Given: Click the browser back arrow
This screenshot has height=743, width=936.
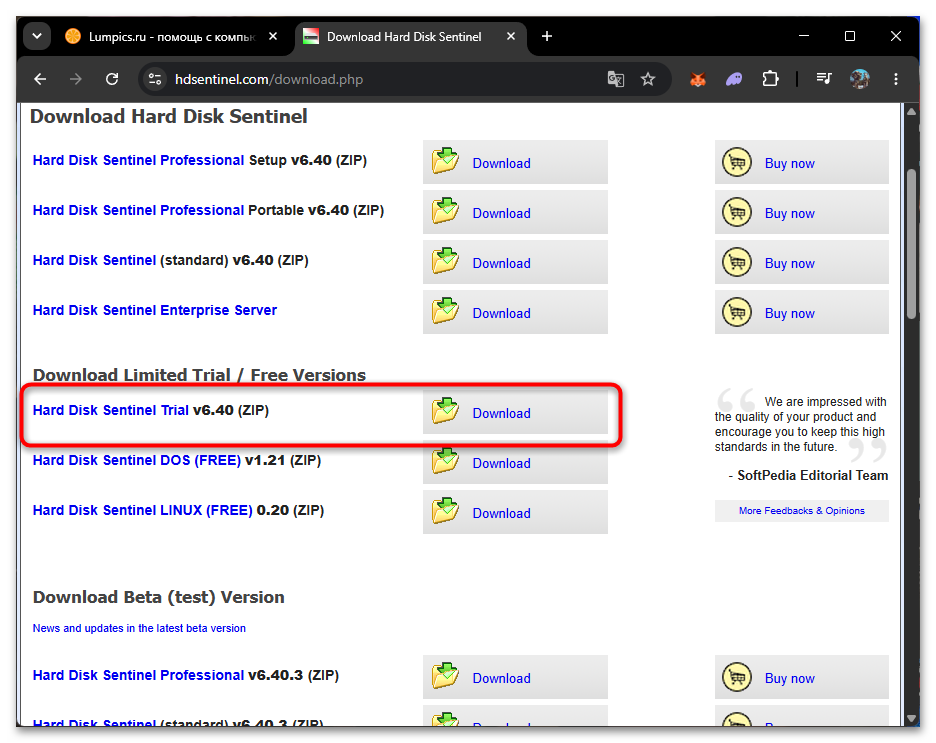Looking at the screenshot, I should coord(40,79).
